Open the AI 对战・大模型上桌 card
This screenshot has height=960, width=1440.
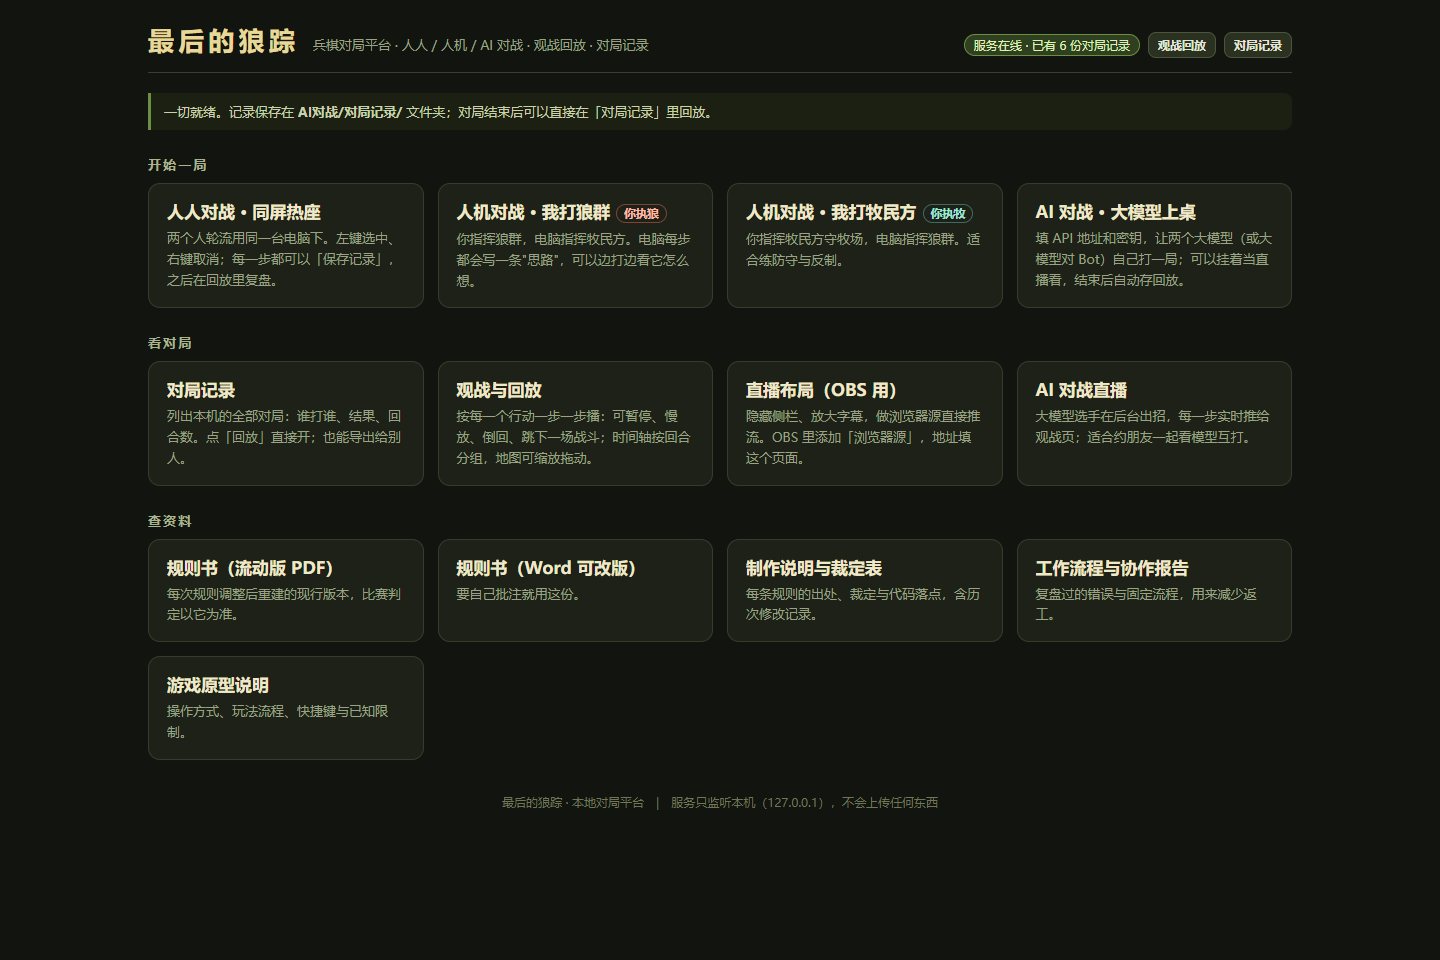(x=1154, y=245)
